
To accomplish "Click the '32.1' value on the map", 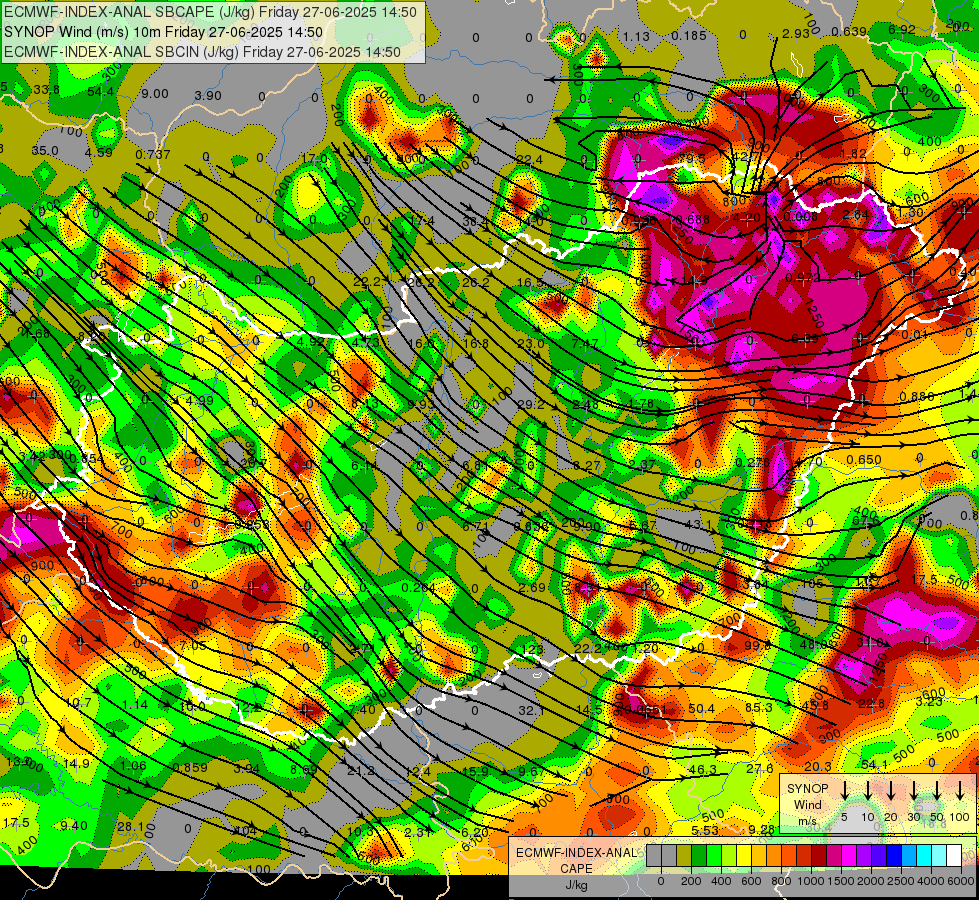I will tap(531, 711).
